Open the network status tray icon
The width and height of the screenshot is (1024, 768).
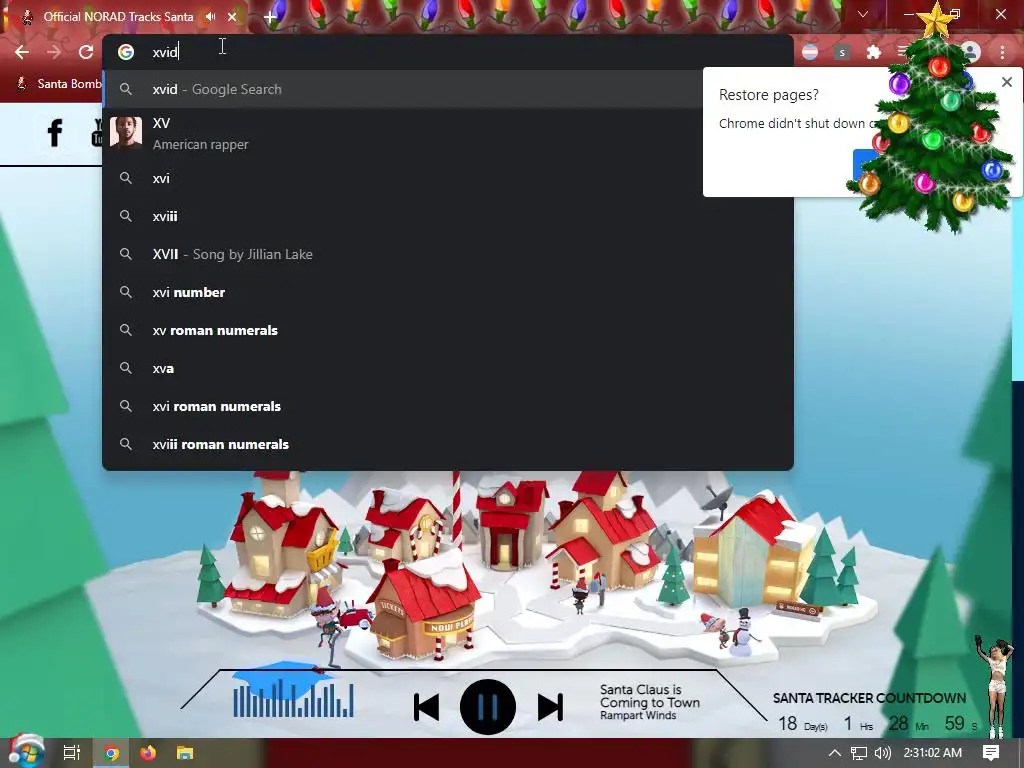click(858, 753)
